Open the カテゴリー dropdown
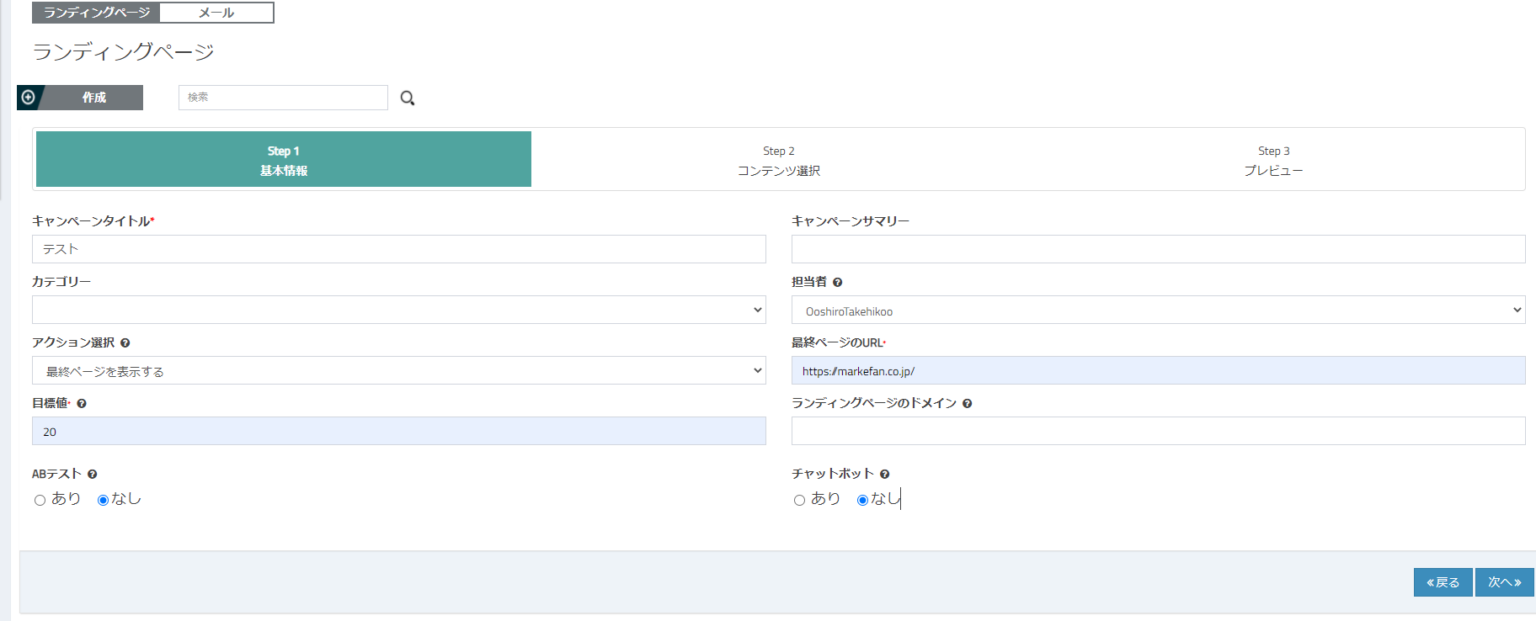This screenshot has width=1536, height=621. click(399, 310)
